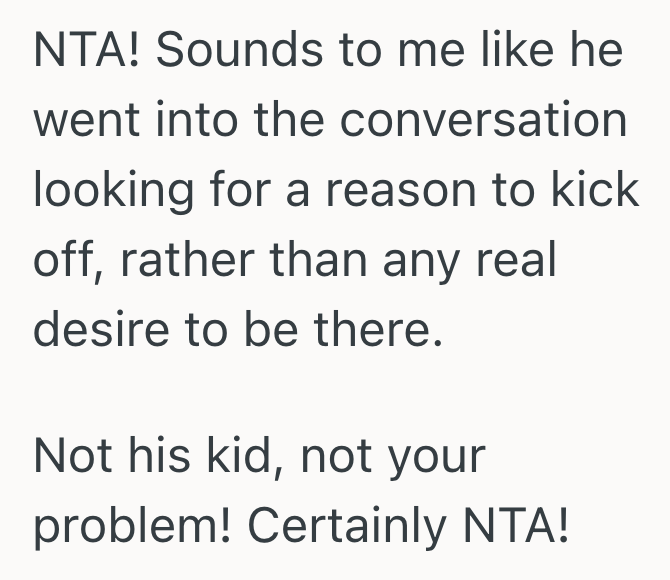Click the word "Sounds" in the first line

240,52
